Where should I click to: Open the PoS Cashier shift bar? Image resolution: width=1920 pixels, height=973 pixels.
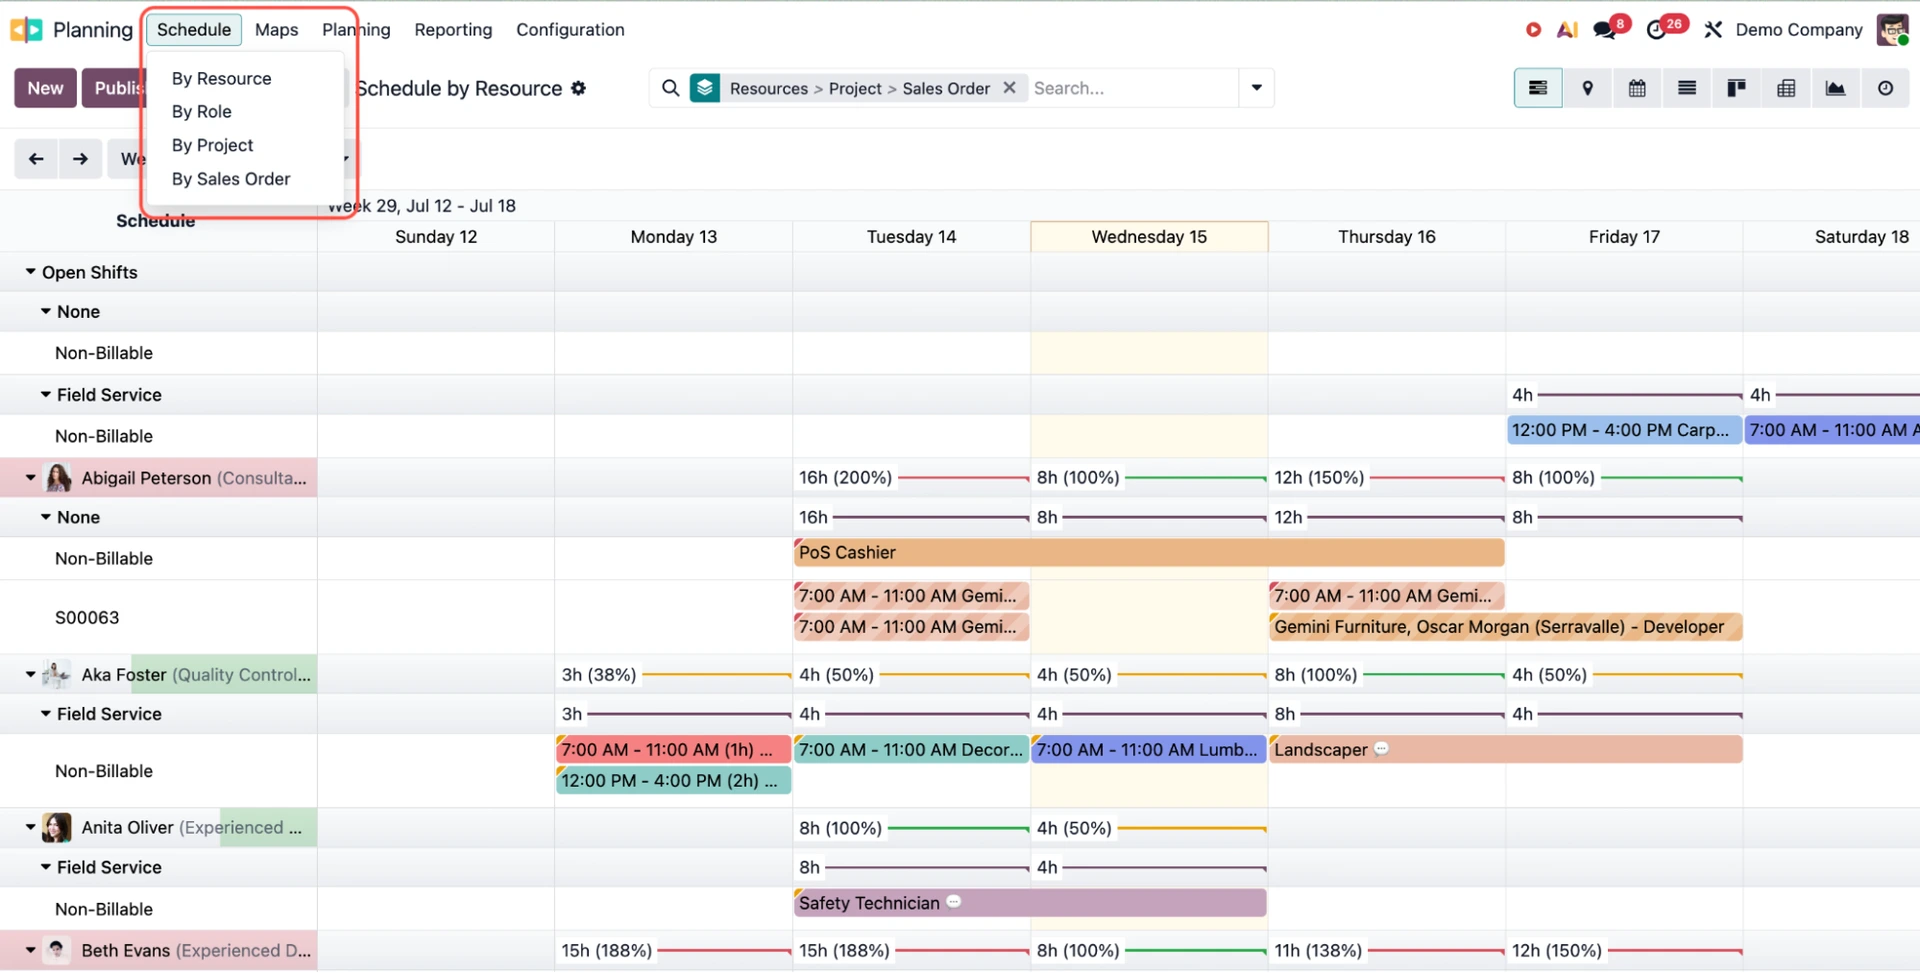1149,552
